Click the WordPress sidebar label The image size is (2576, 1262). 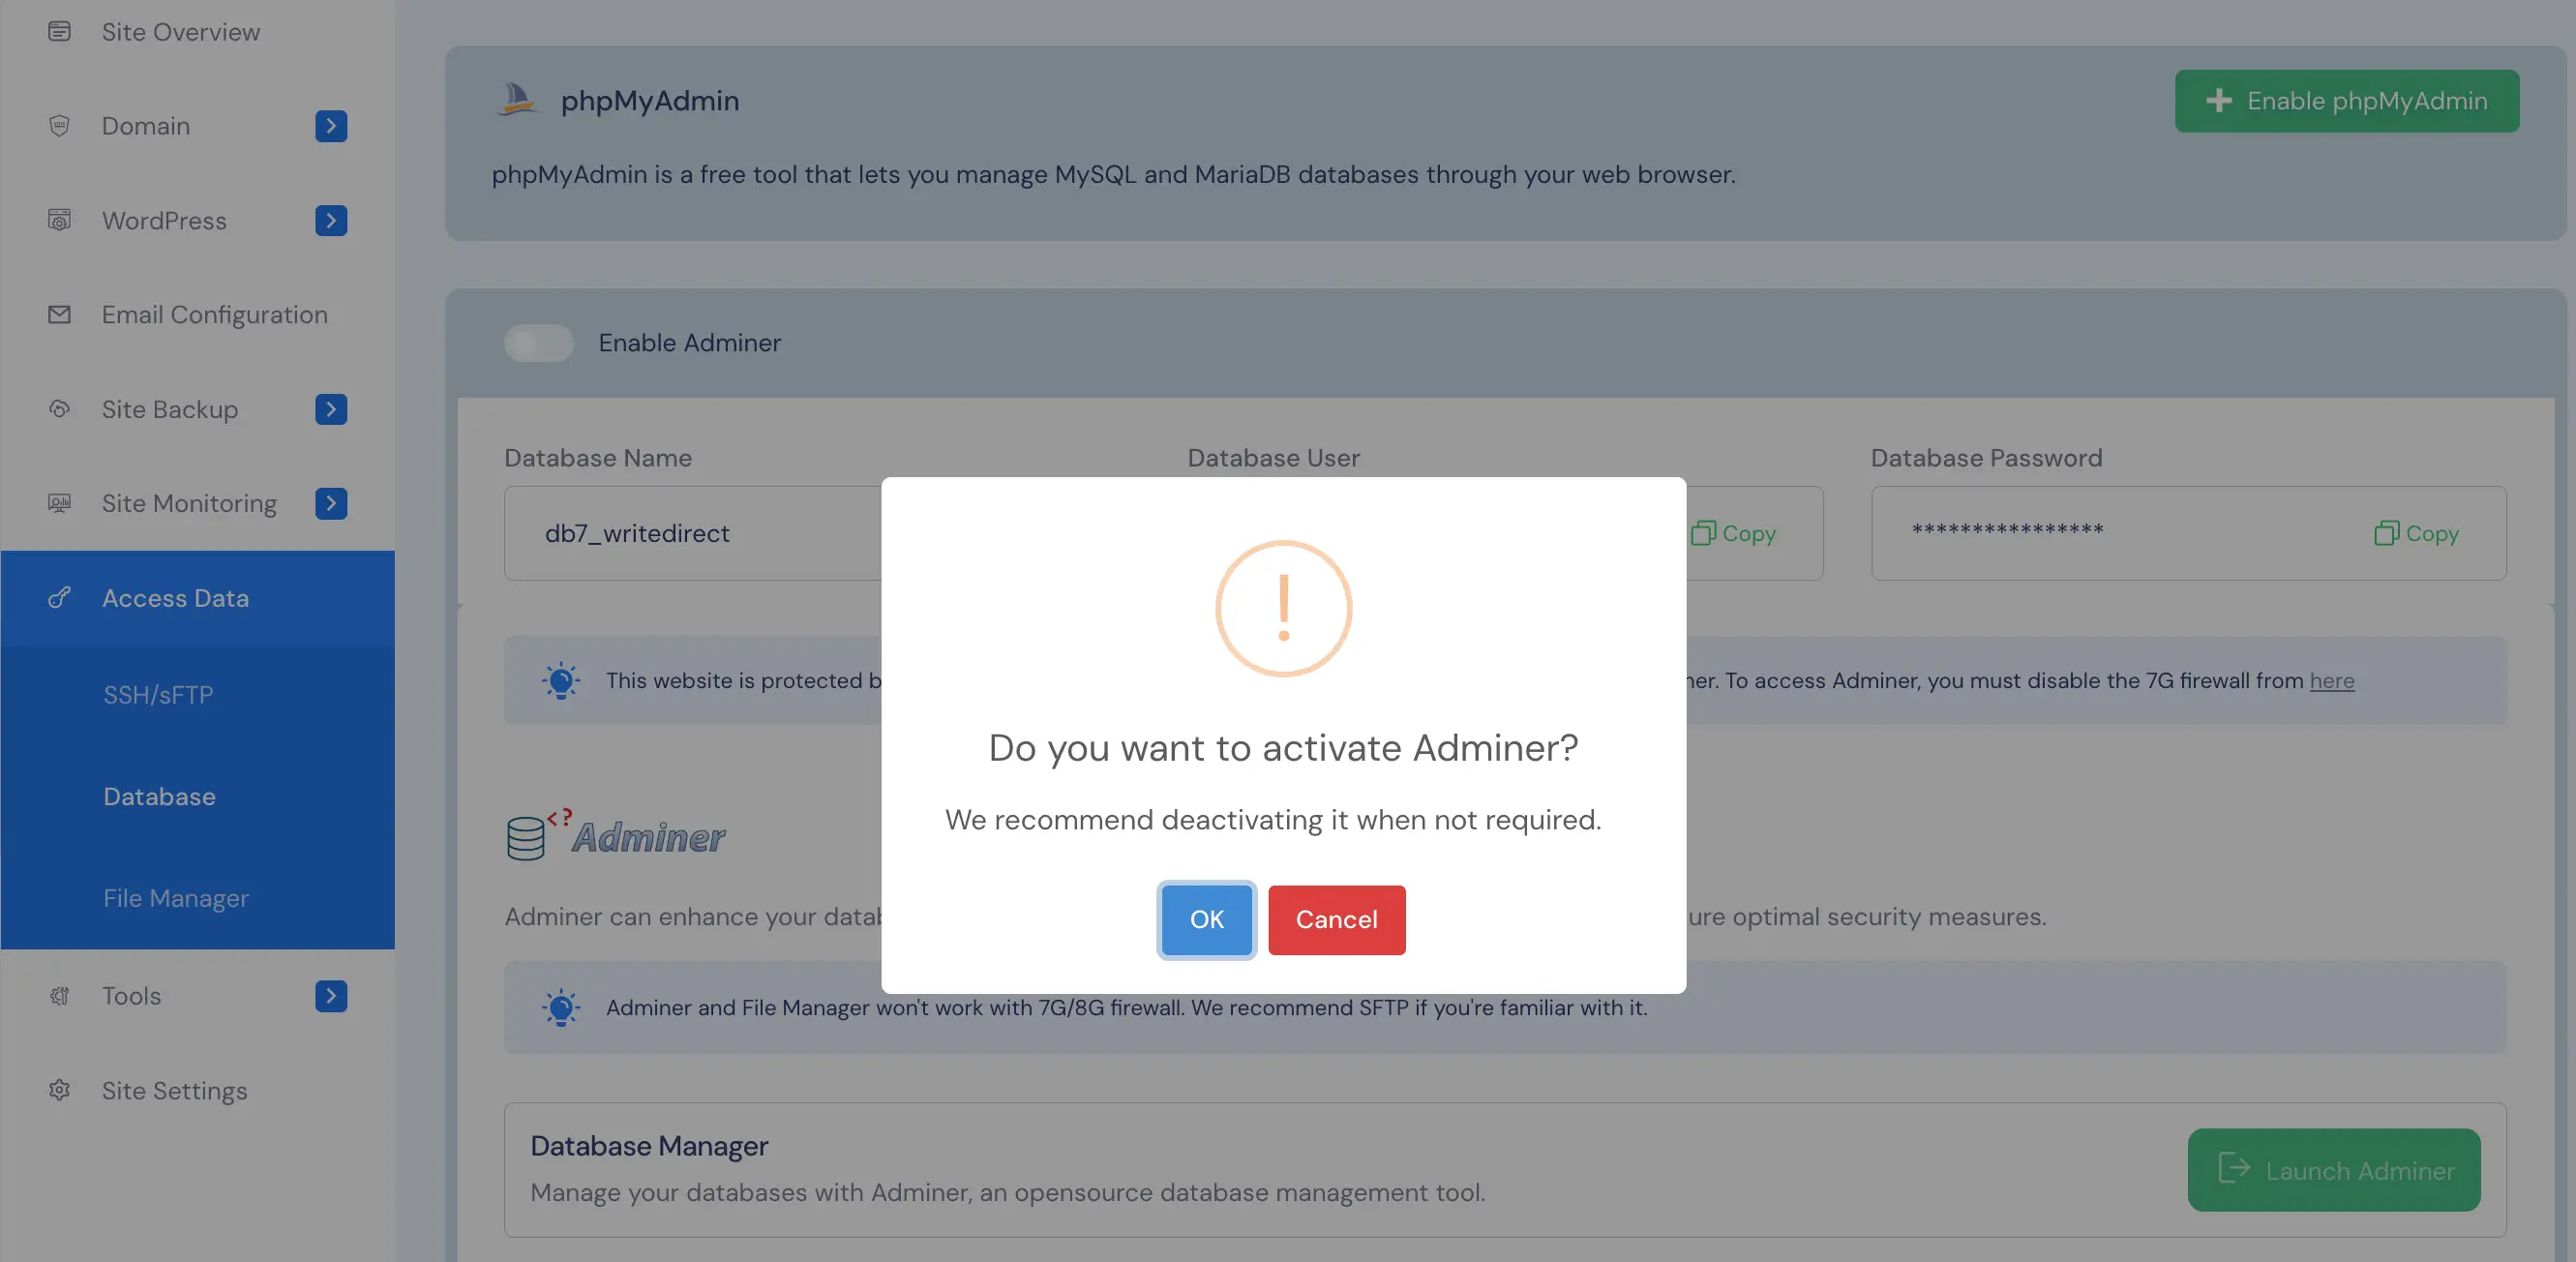tap(164, 220)
